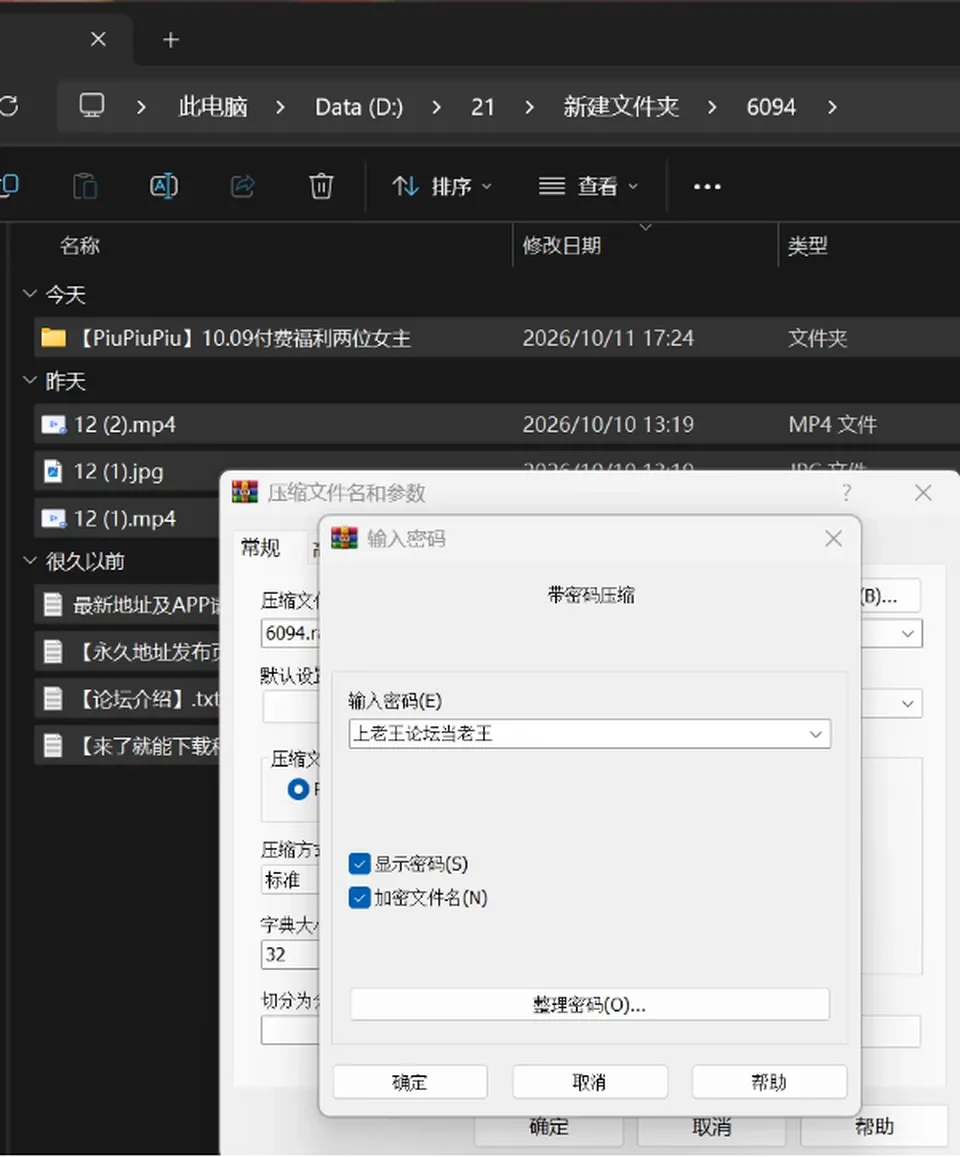The image size is (960, 1157).
Task: Click the video icon of 12 (1).mp4
Action: tap(53, 519)
